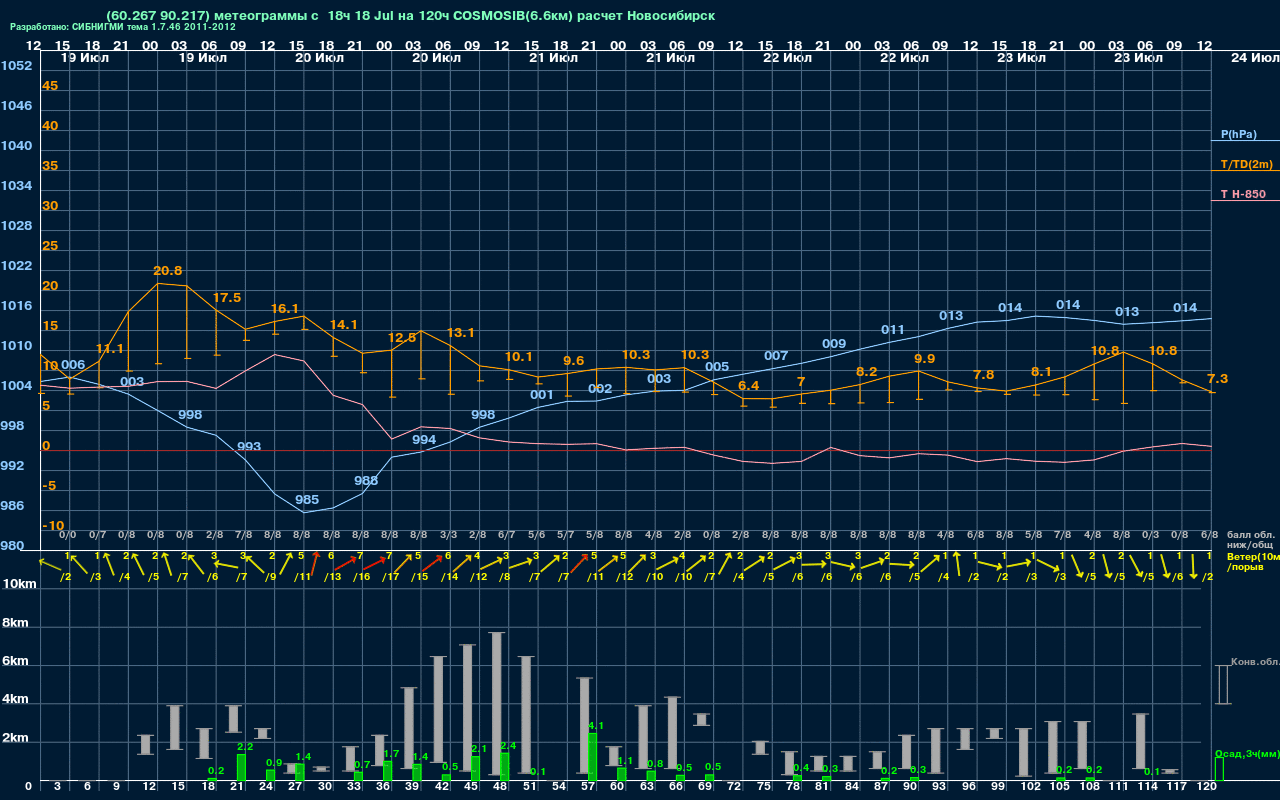The width and height of the screenshot is (1280, 800).
Task: Click the 980 pressure axis label
Action: click(13, 546)
